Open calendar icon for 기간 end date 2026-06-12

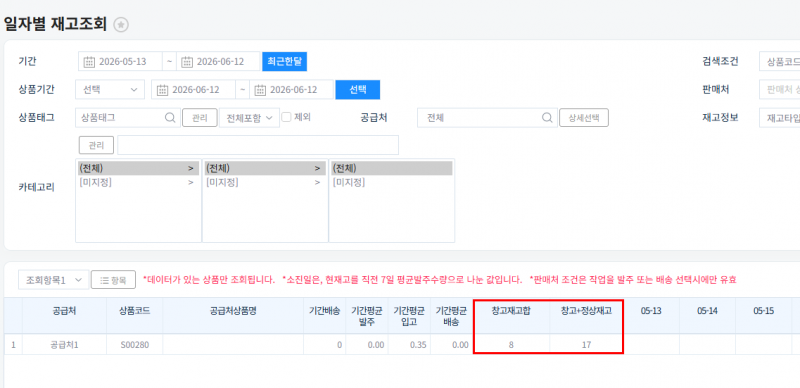[x=187, y=62]
